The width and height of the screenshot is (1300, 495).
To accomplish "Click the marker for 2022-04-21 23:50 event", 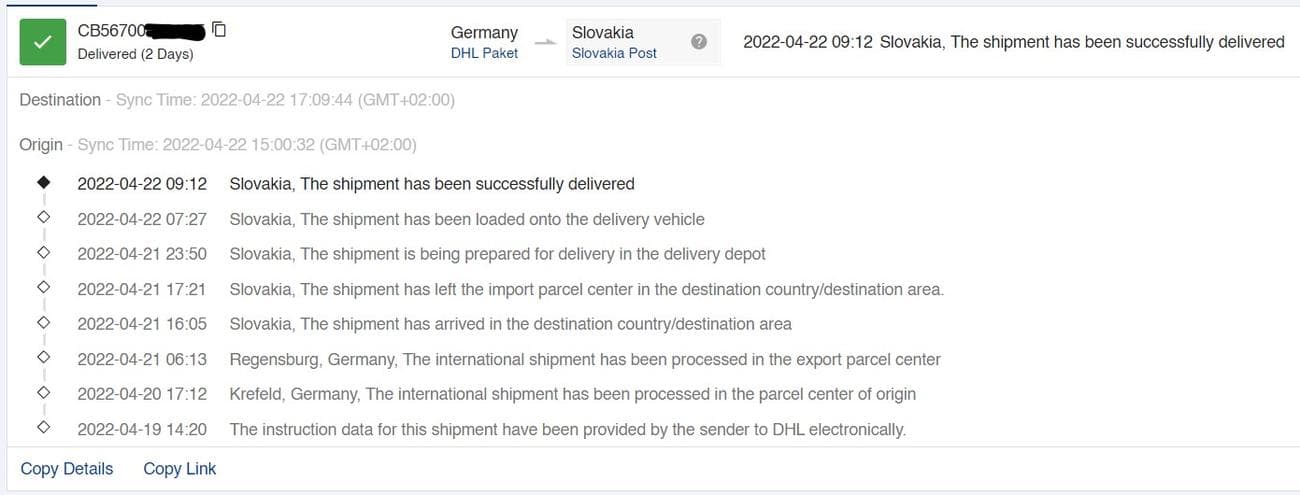I will [43, 254].
